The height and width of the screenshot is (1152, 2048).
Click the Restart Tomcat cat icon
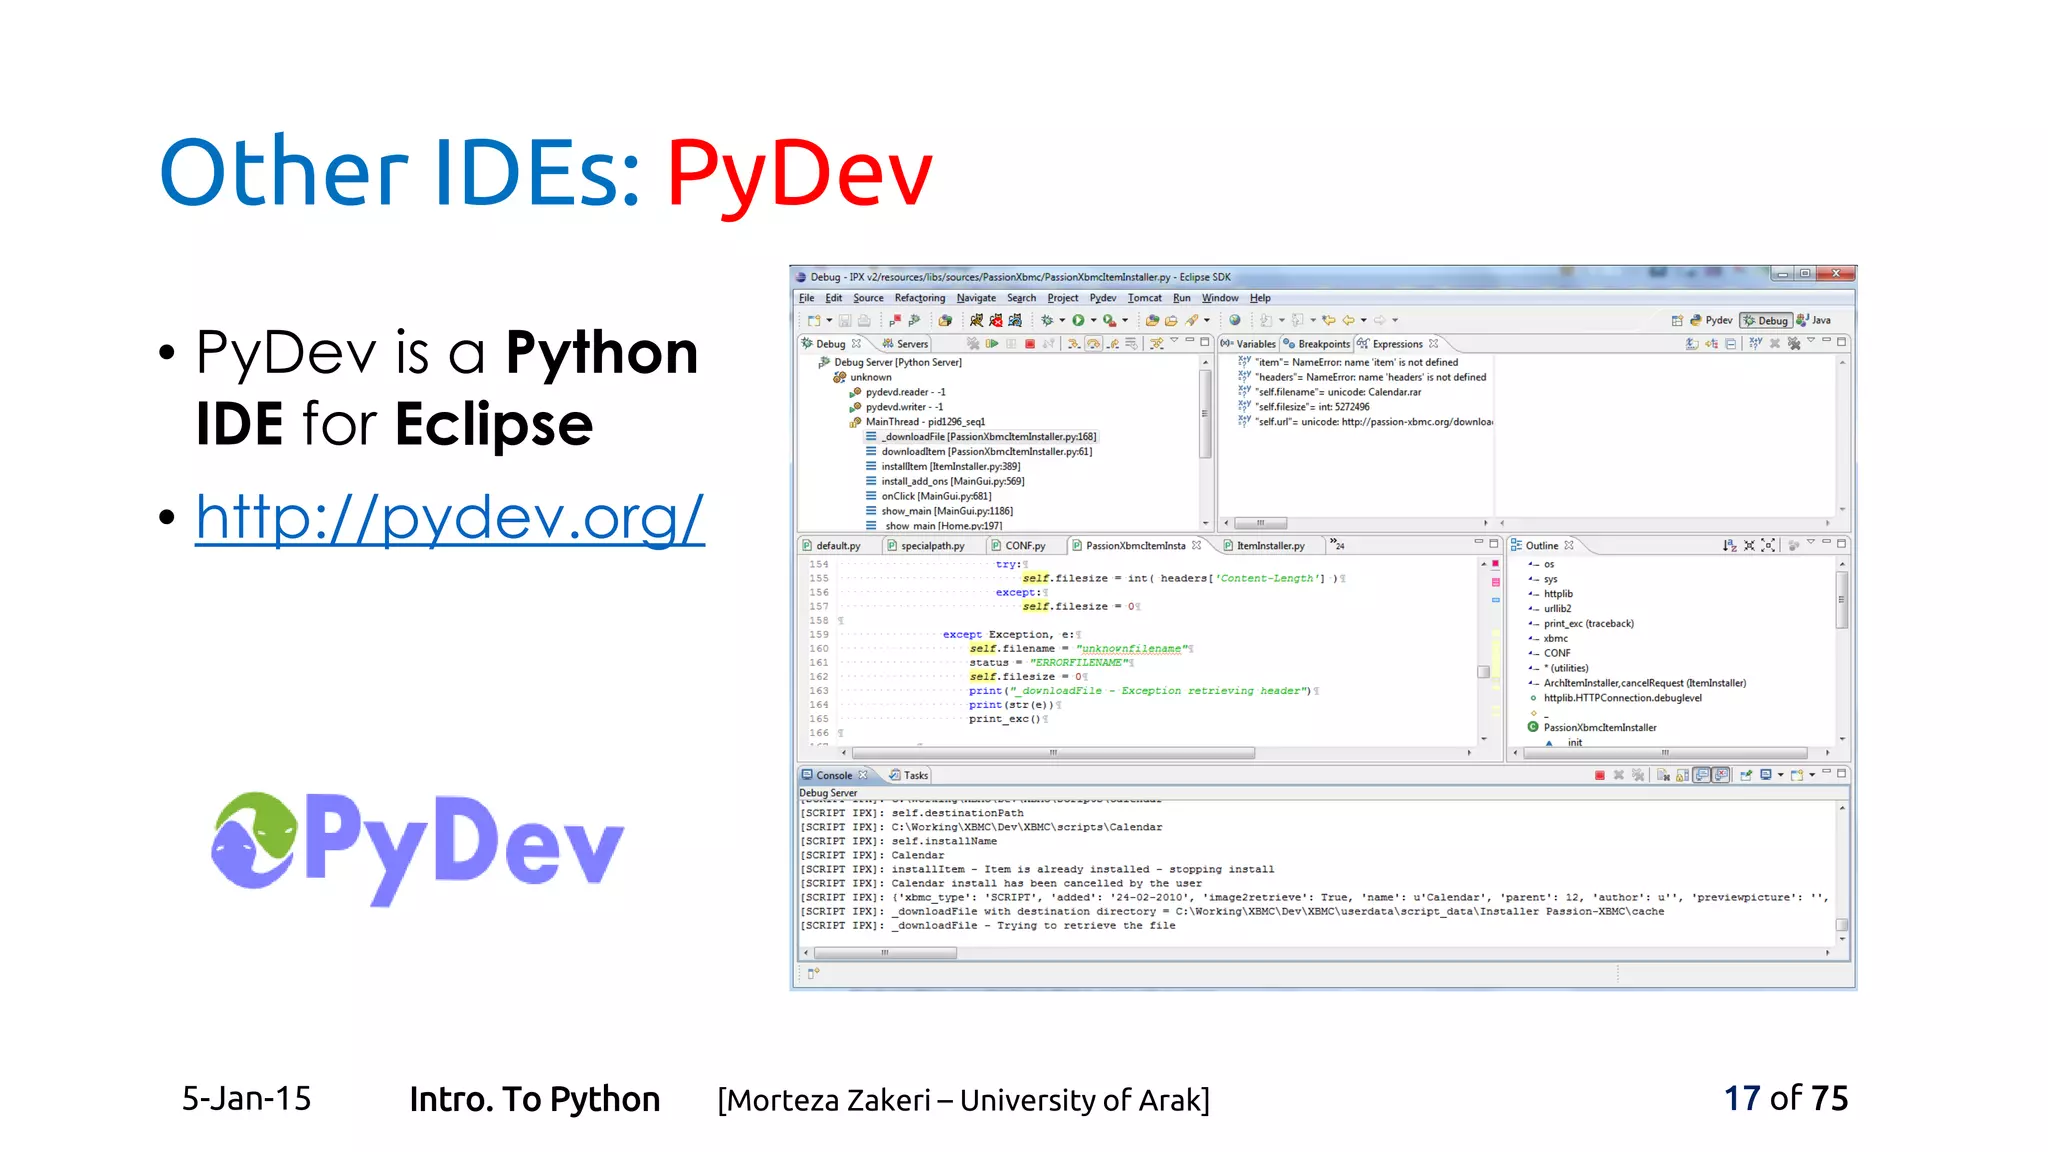click(x=1015, y=320)
